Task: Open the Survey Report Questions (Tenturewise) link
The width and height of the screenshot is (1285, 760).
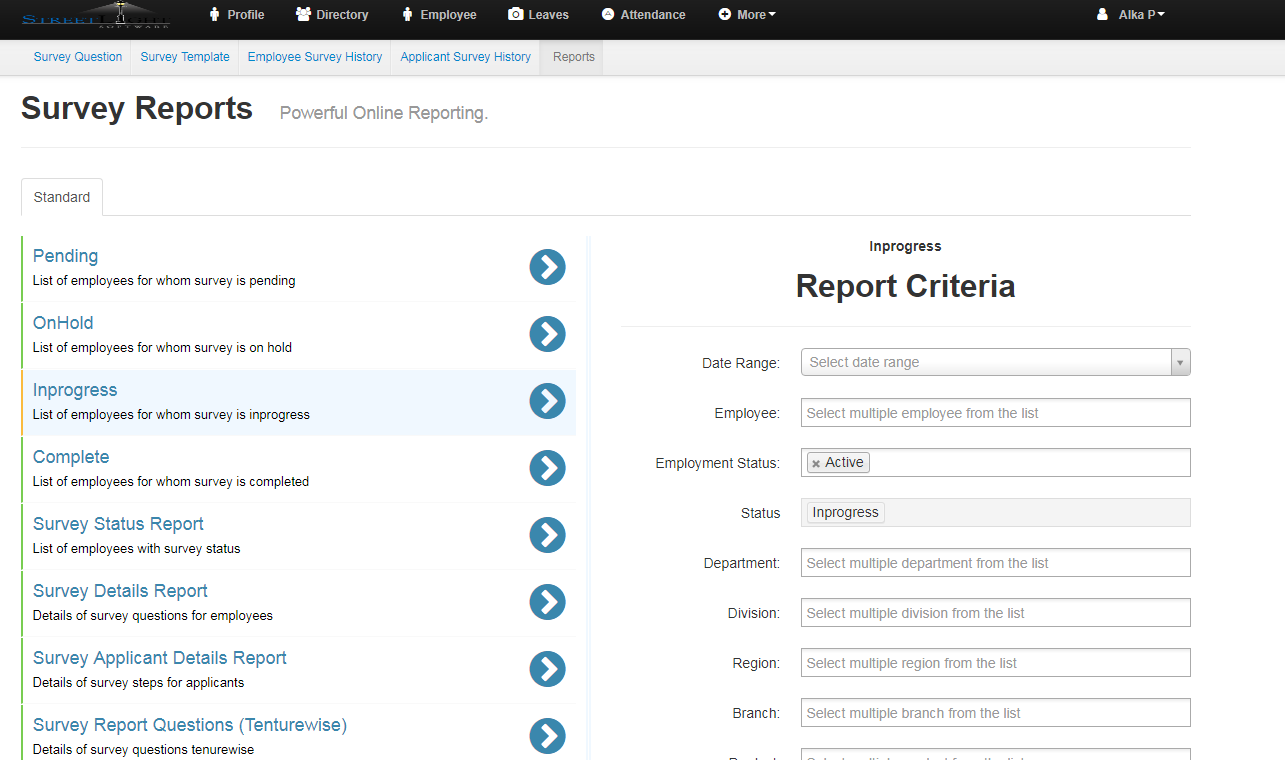Action: 190,725
